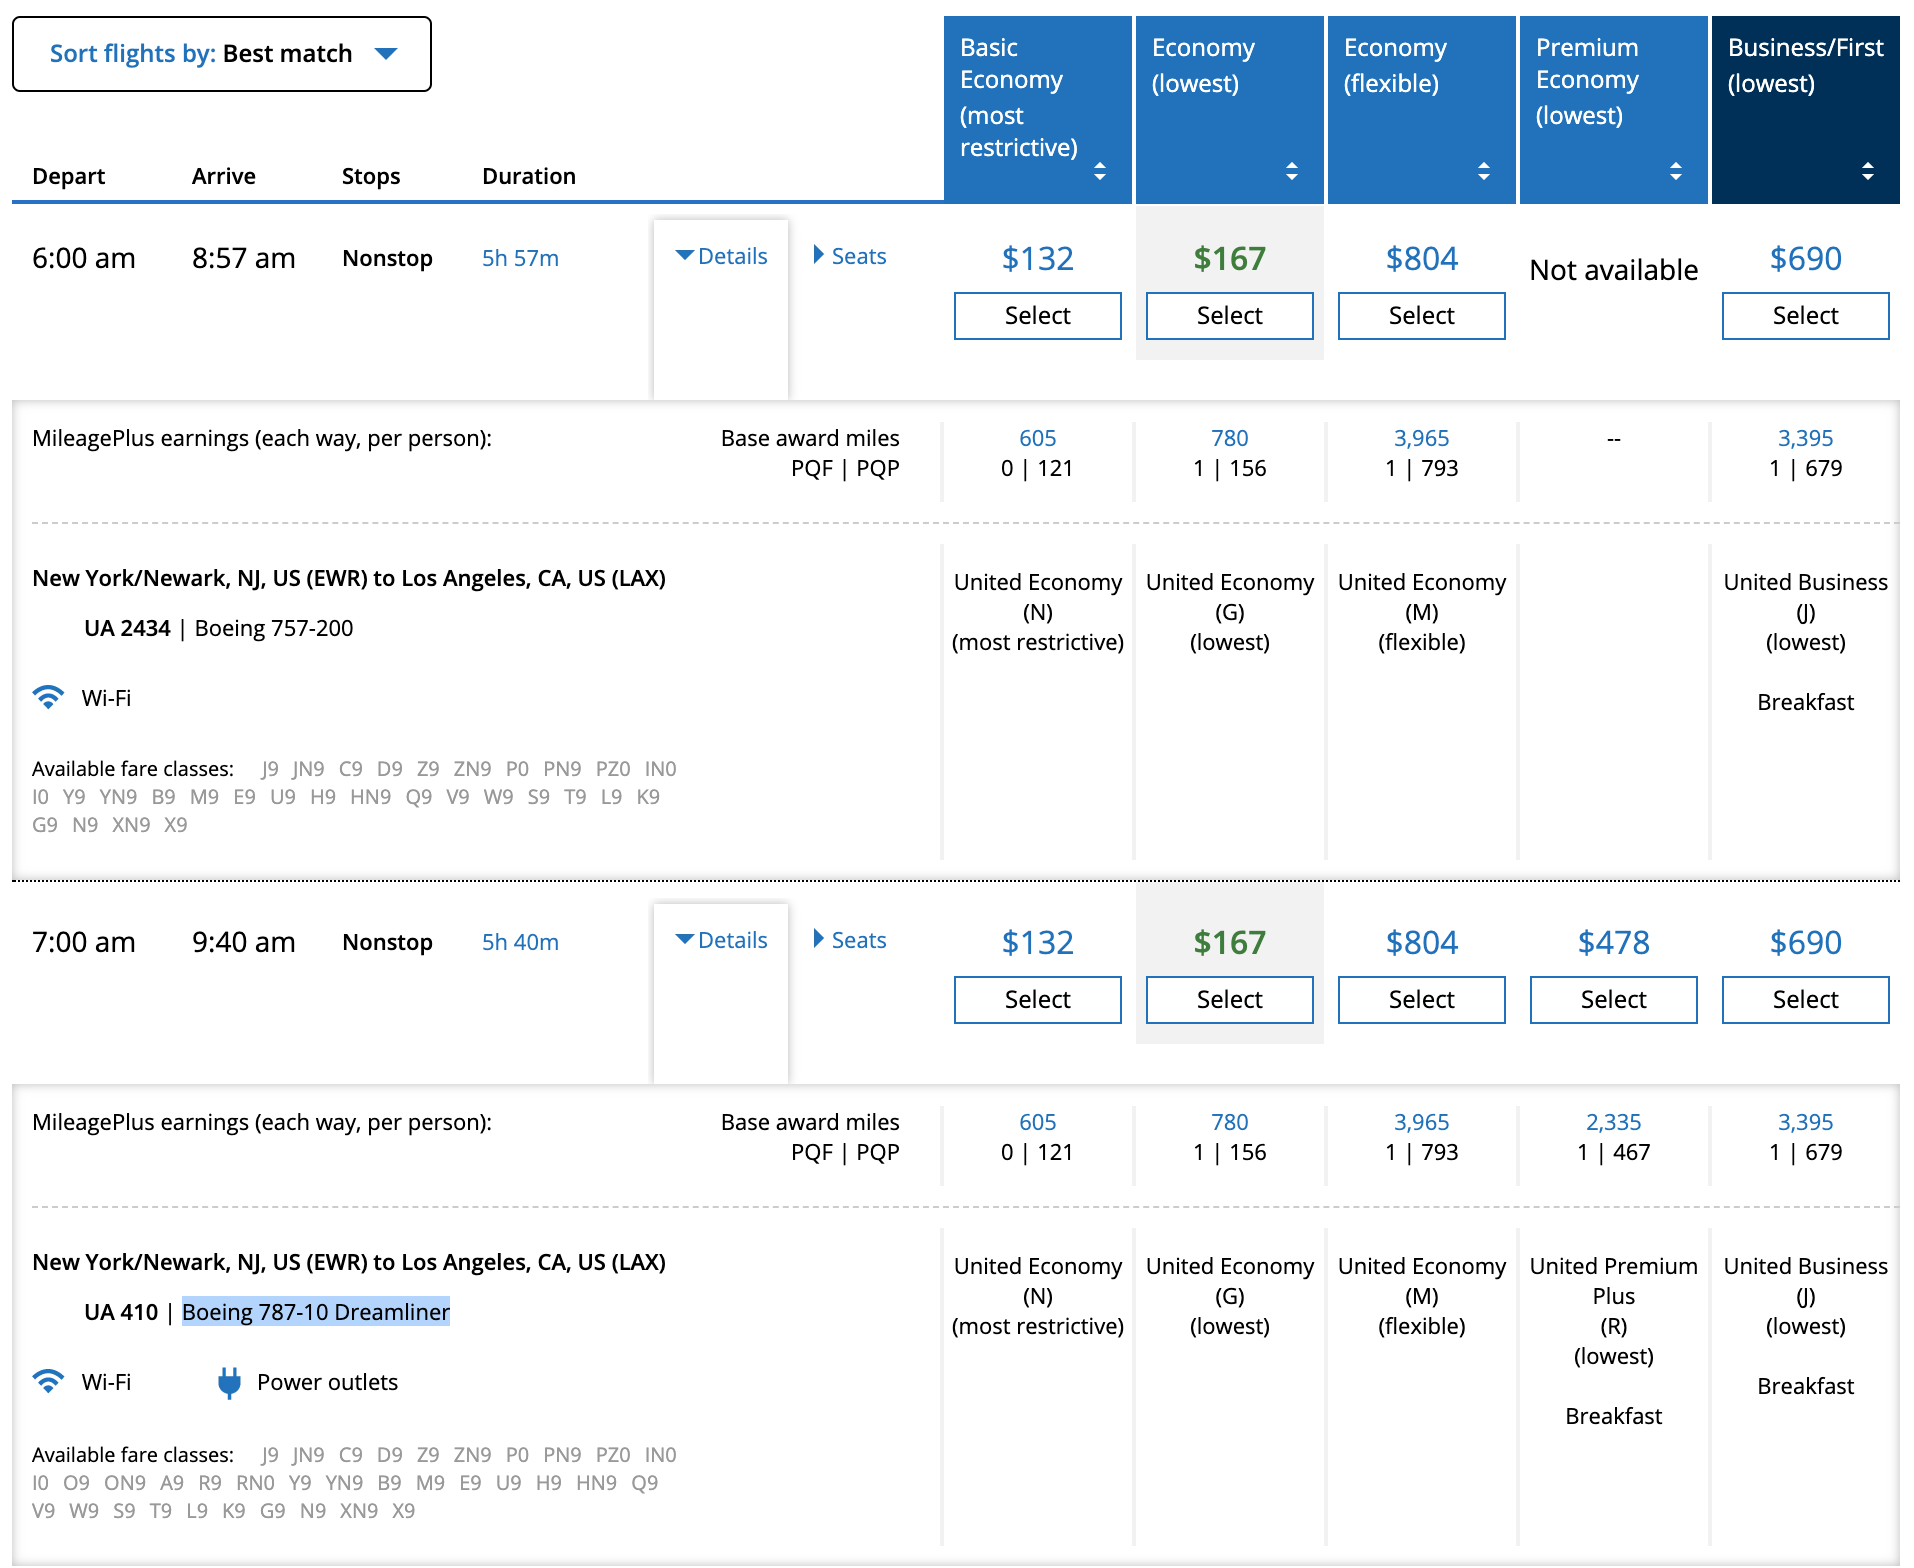
Task: Open the Sort flights by dropdown
Action: click(x=222, y=54)
